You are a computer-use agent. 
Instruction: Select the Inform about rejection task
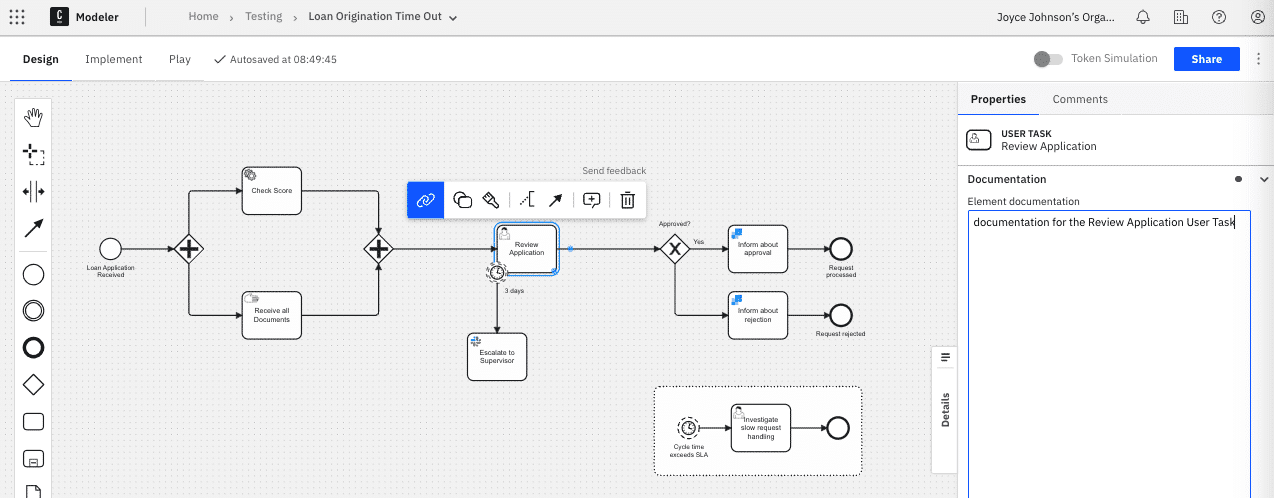(x=758, y=315)
